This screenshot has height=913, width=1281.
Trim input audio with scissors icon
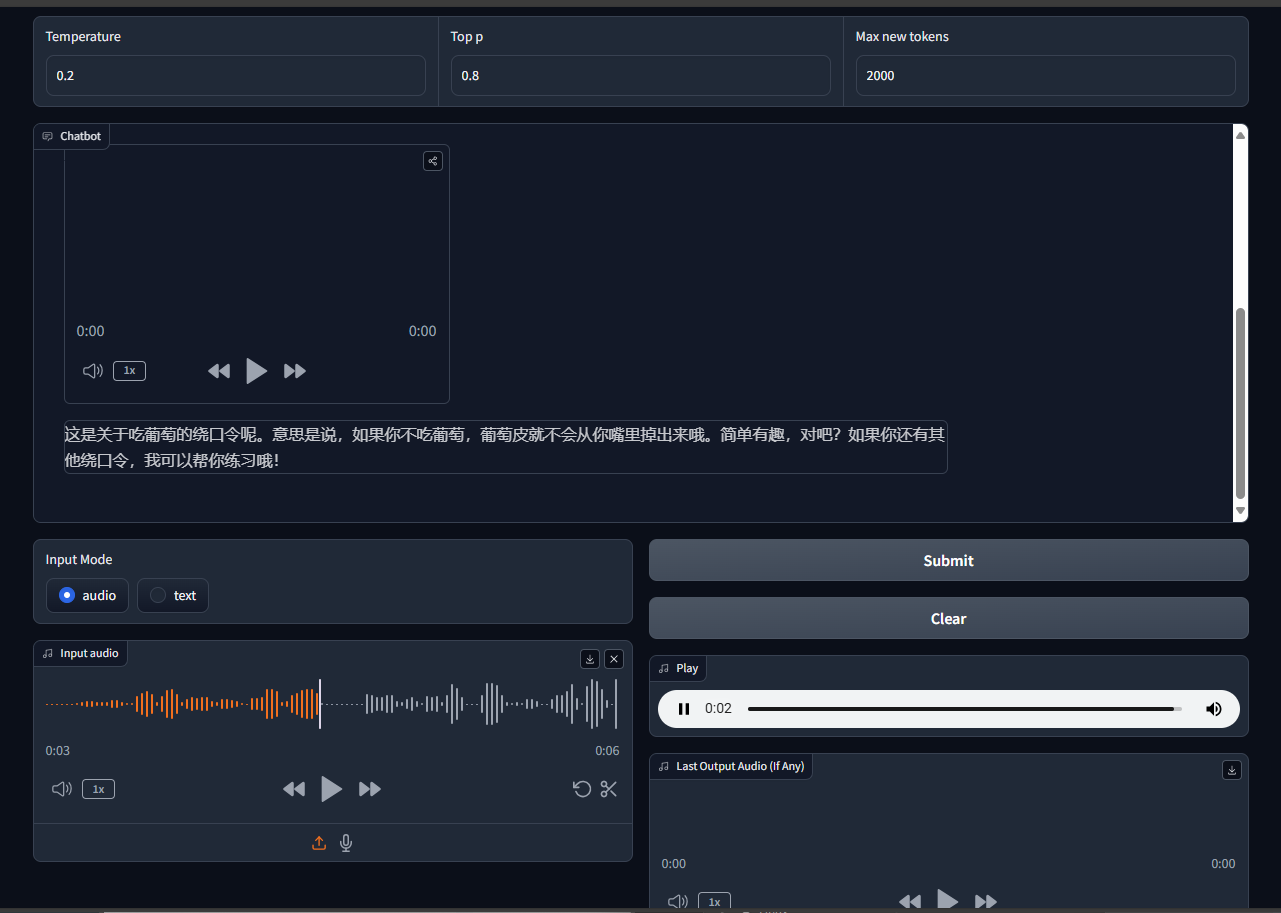click(x=608, y=789)
